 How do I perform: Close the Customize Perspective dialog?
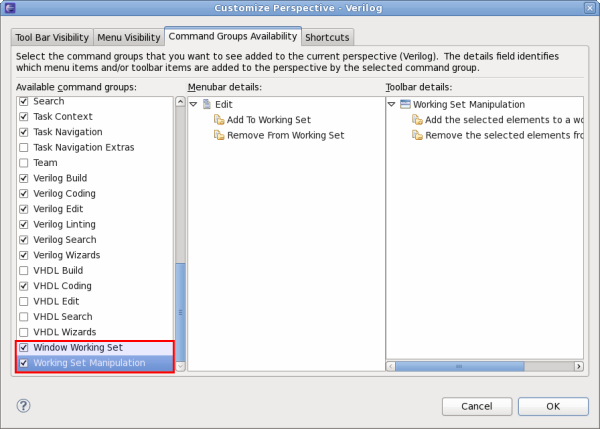point(590,8)
